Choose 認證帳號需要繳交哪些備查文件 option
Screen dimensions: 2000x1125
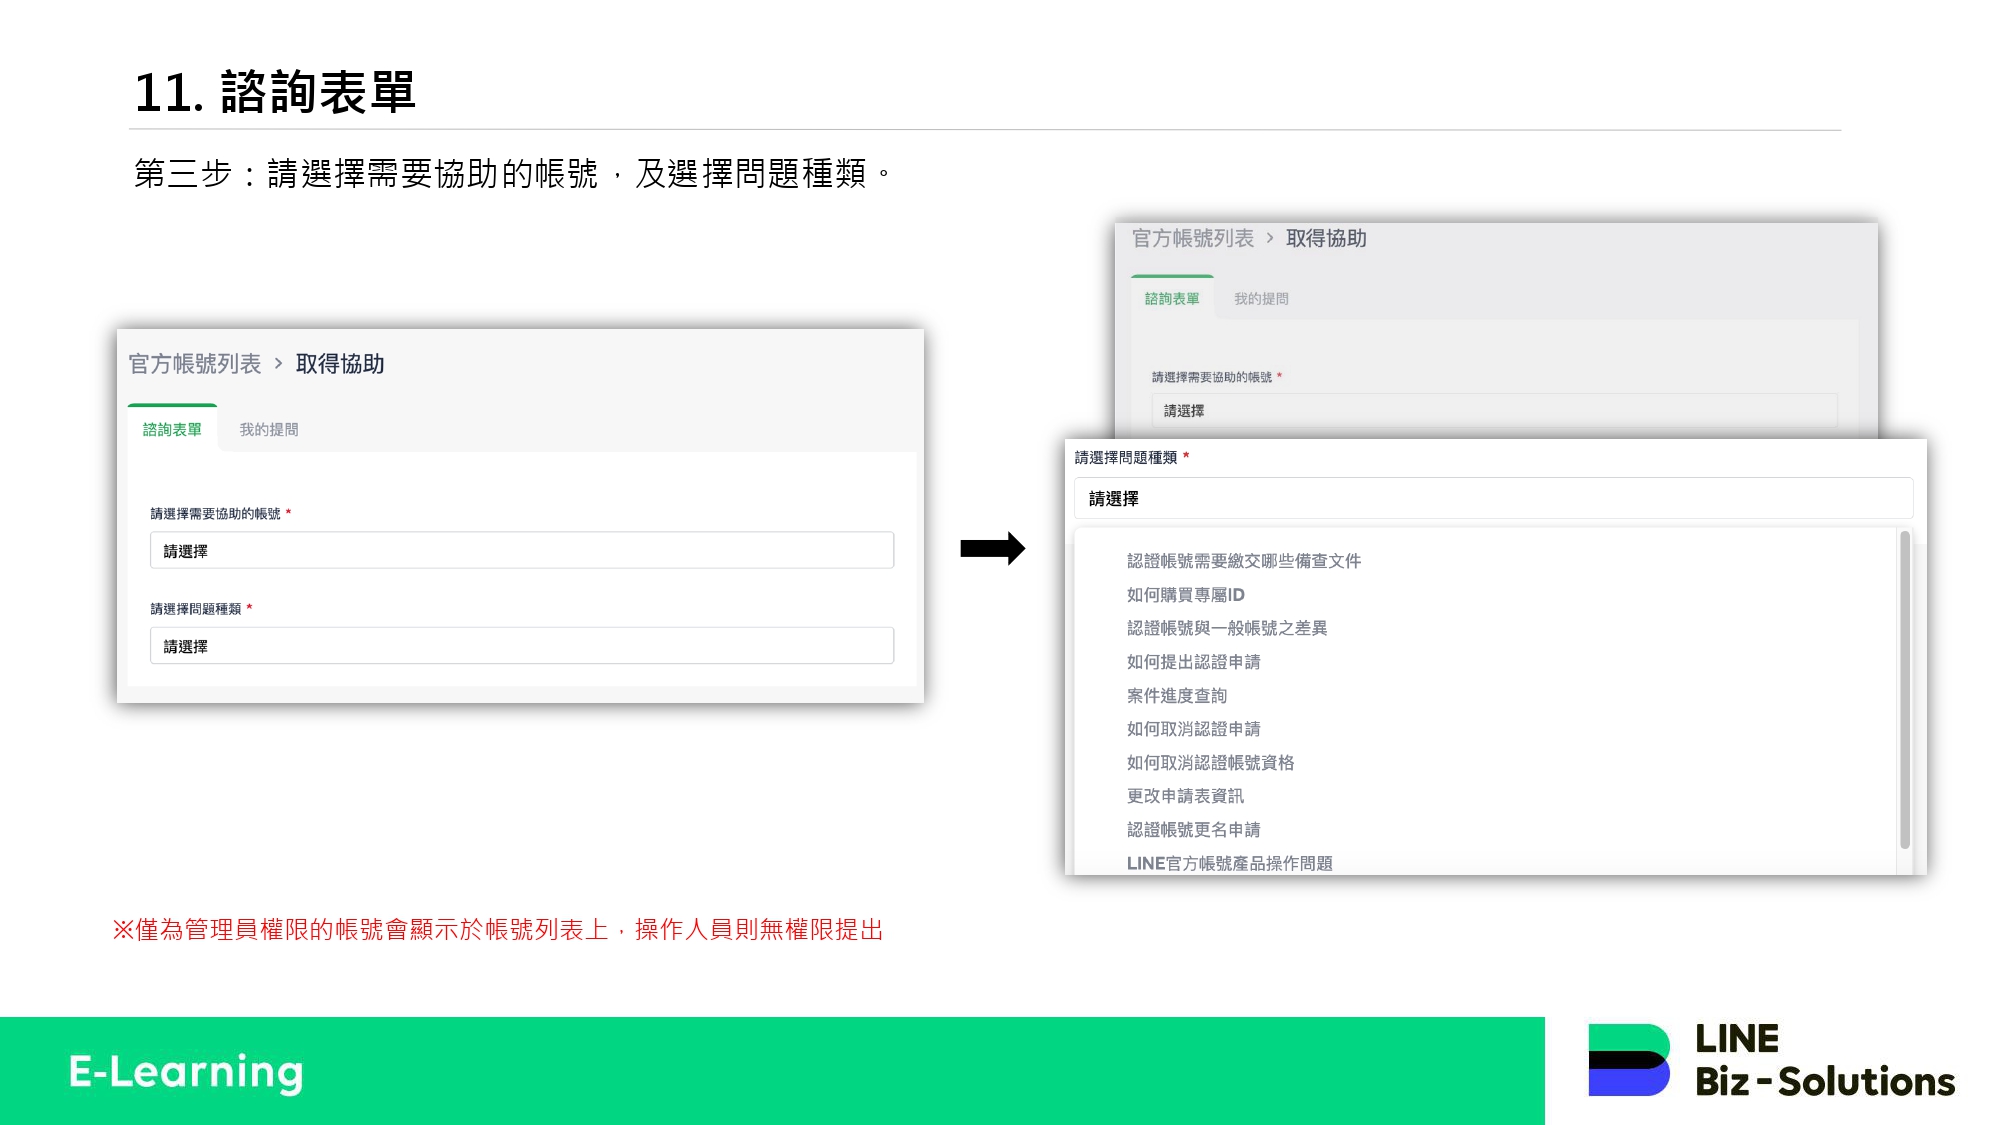(1243, 561)
